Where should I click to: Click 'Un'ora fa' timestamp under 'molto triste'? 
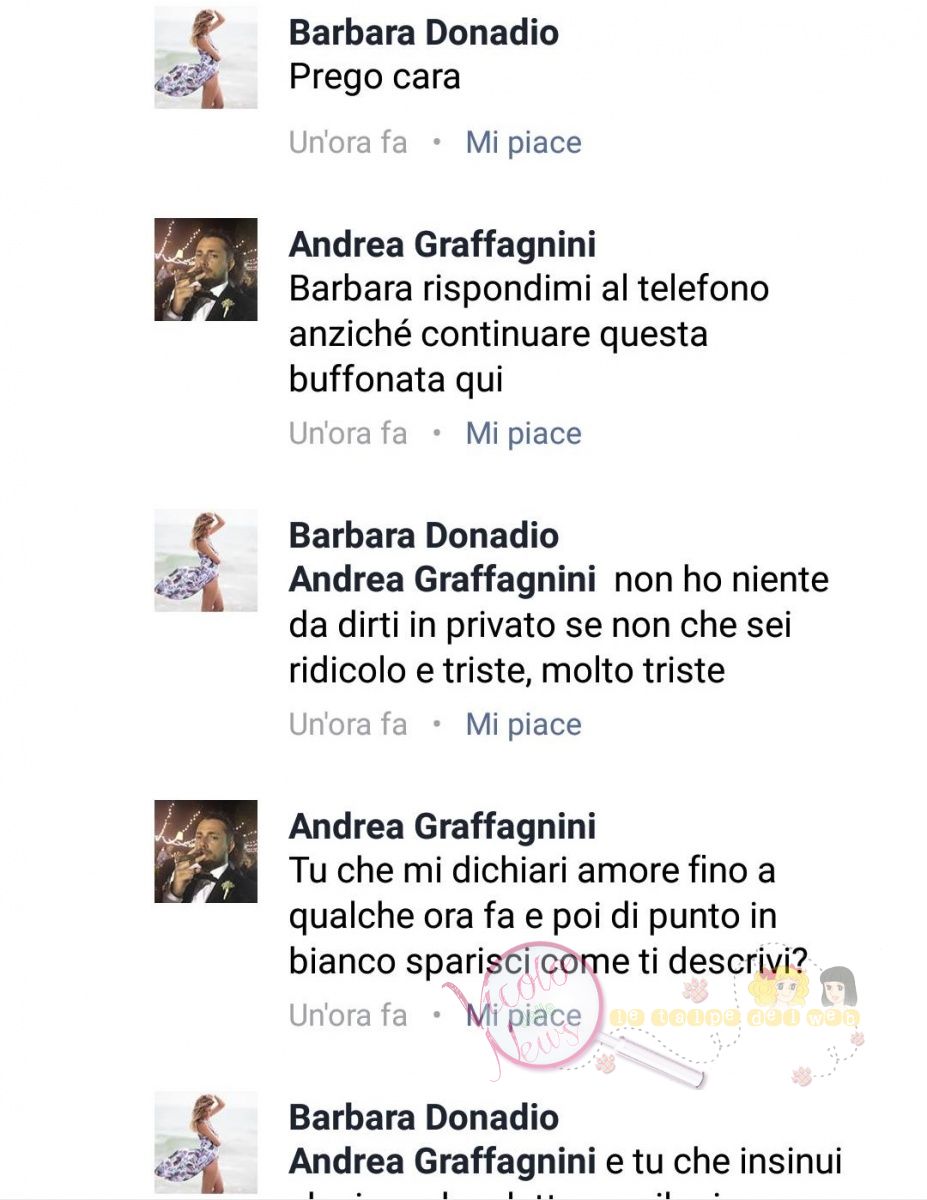pyautogui.click(x=348, y=725)
